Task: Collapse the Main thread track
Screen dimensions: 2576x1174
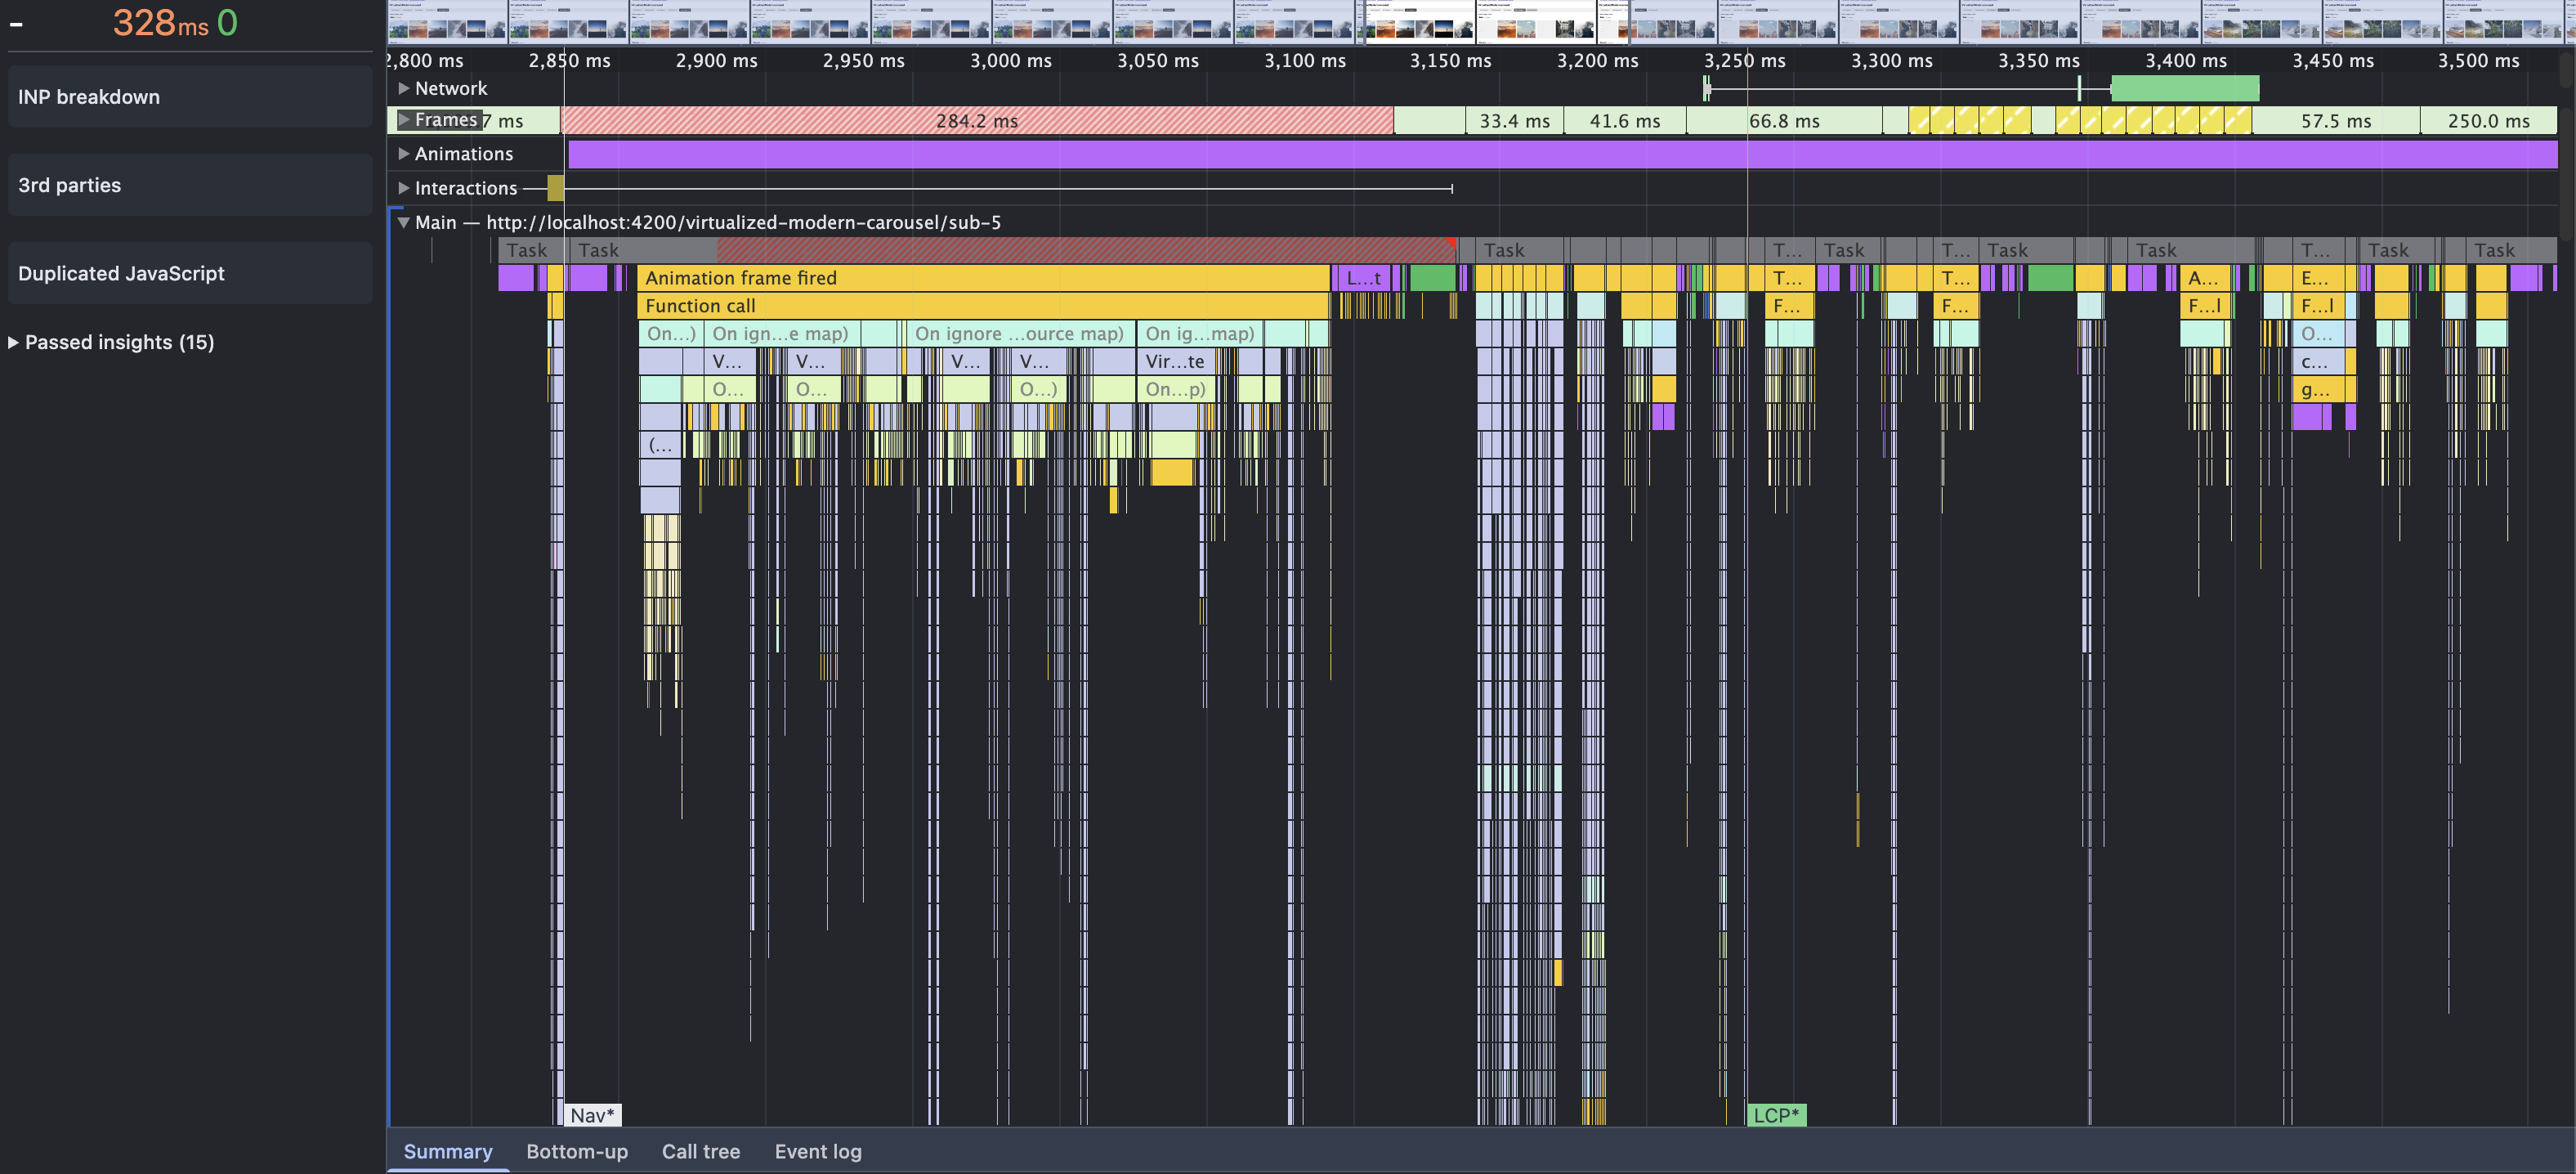Action: tap(404, 222)
